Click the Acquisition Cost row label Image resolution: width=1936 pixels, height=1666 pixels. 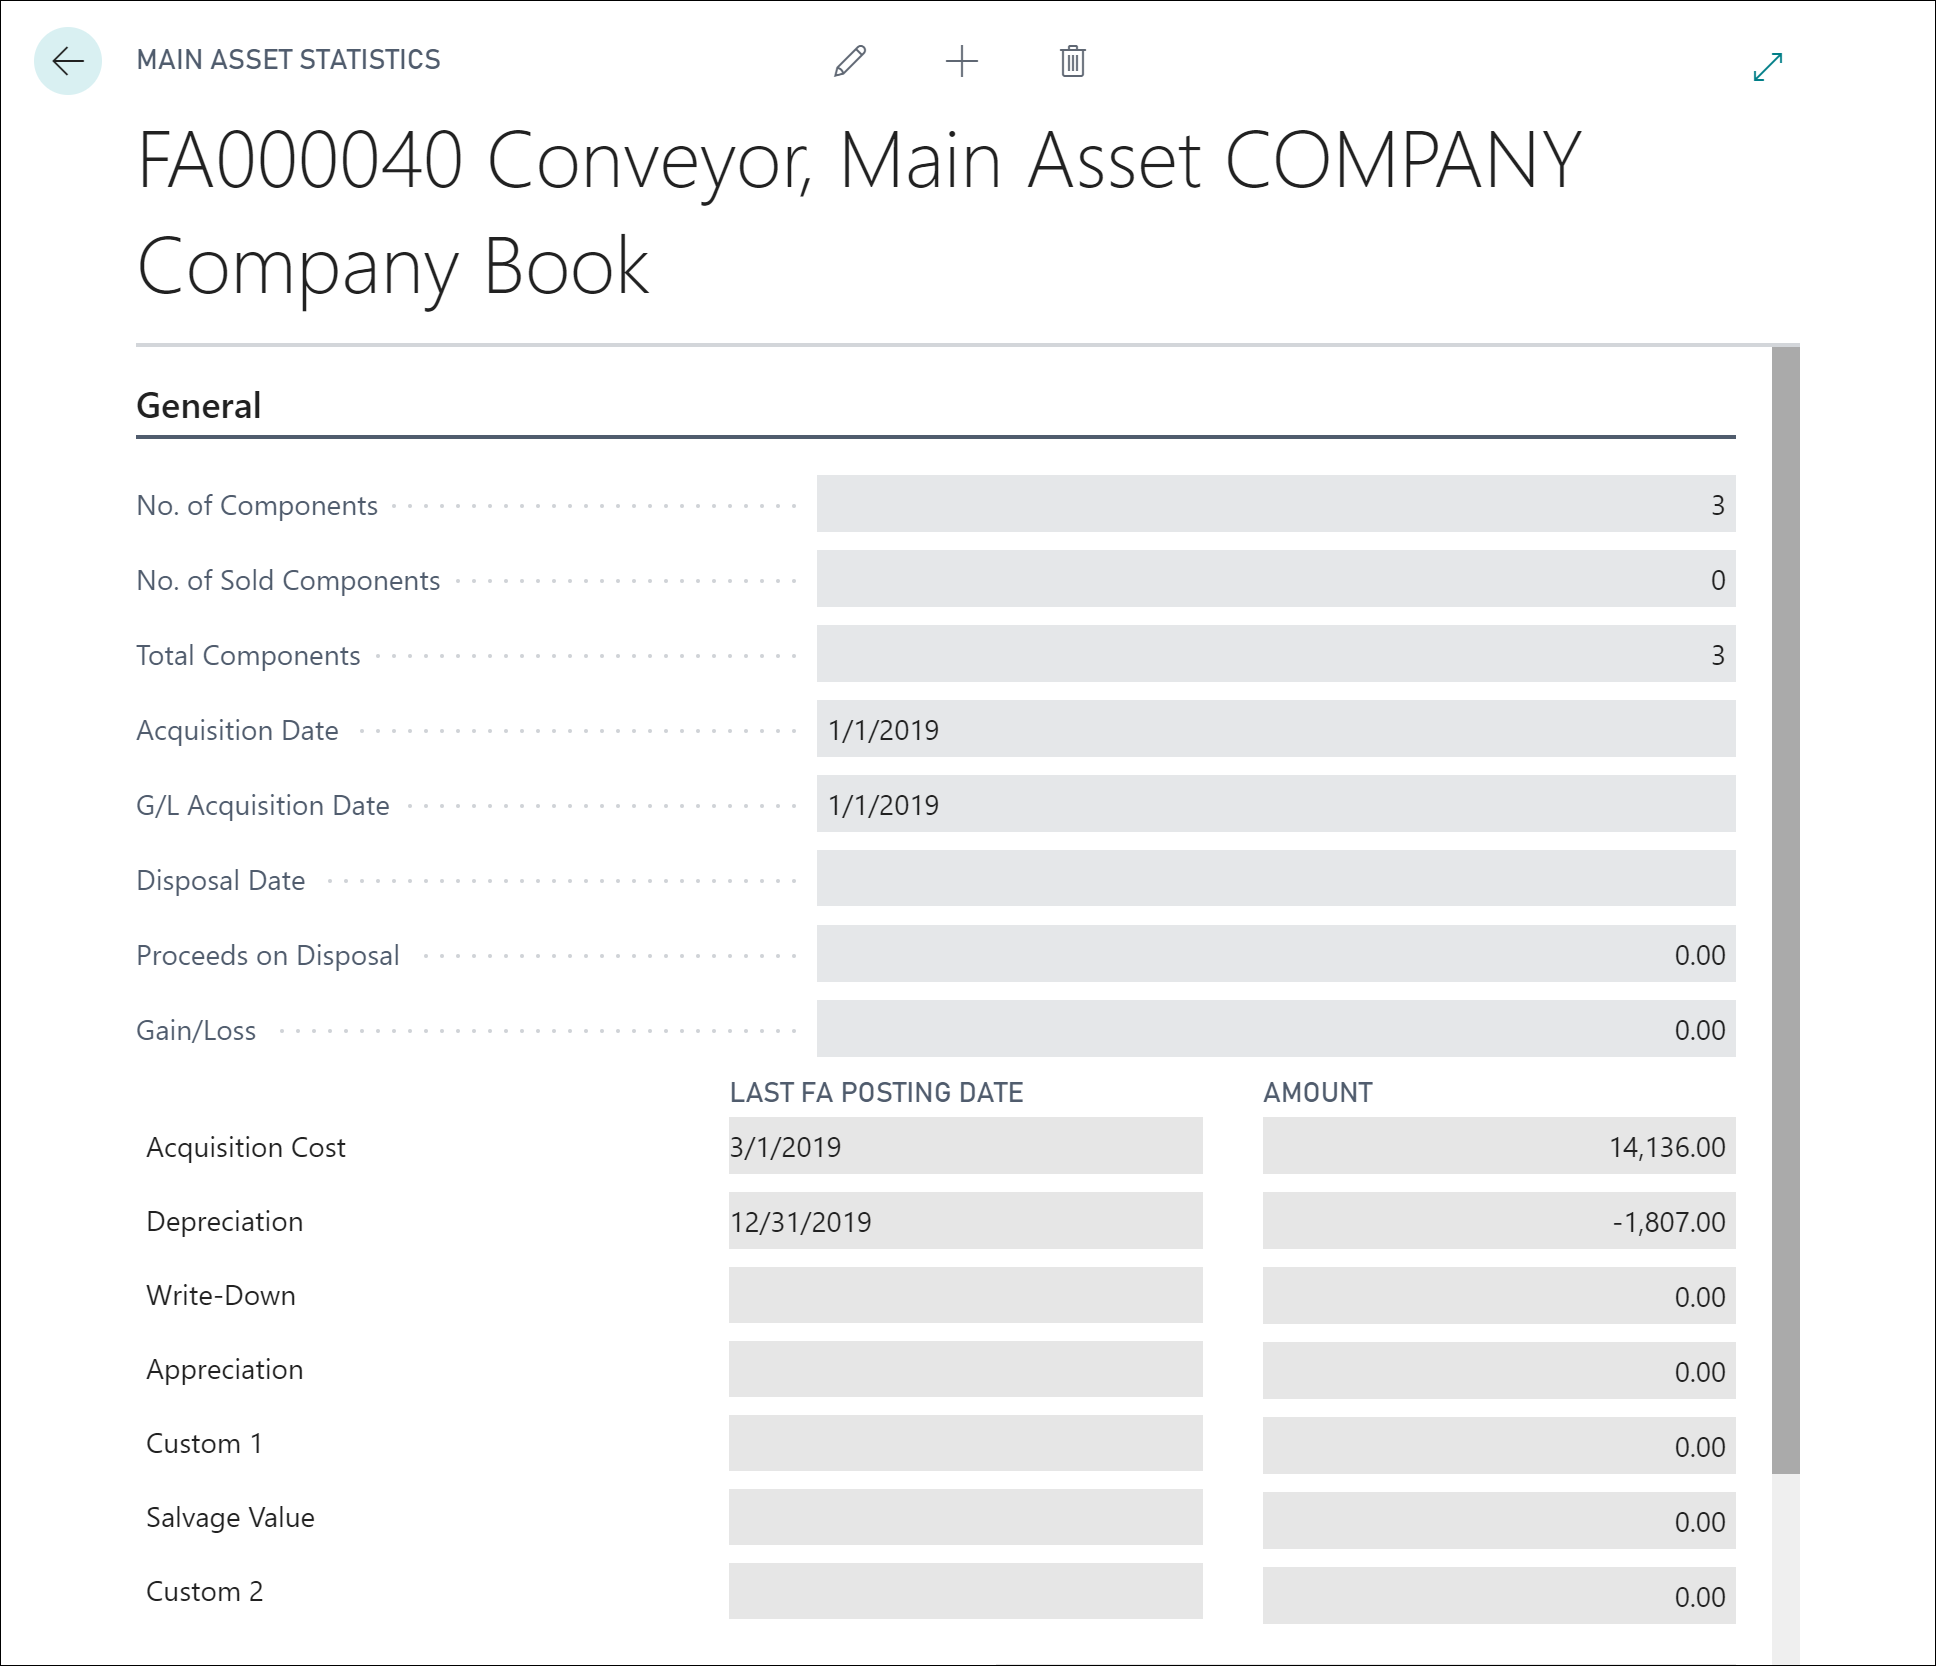246,1147
